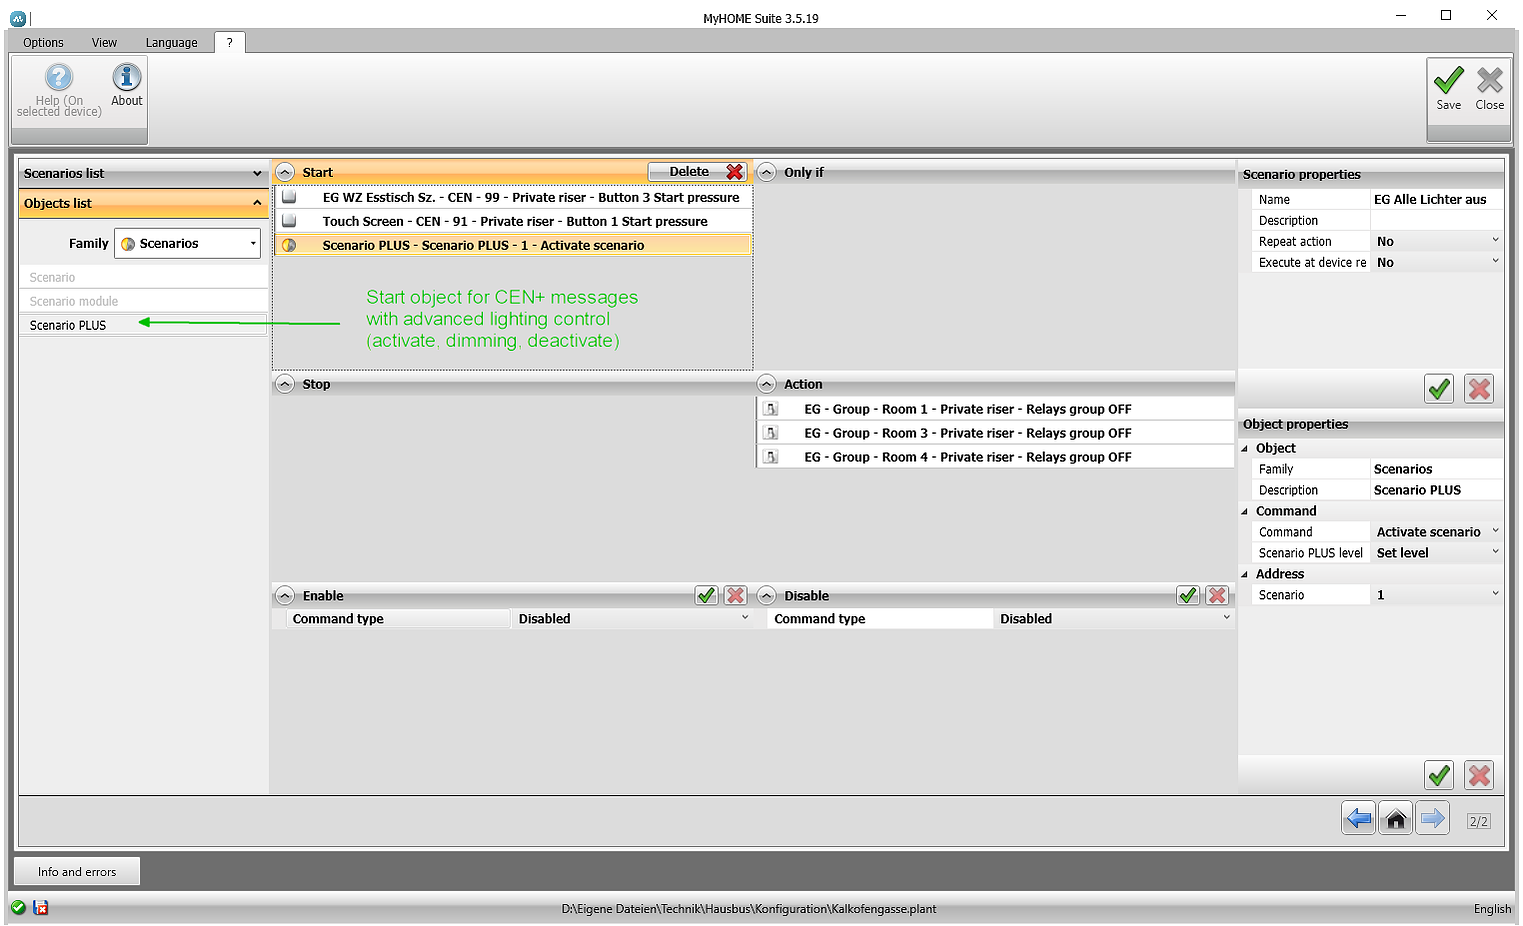Collapse the Start section
1523x926 pixels.
[285, 172]
